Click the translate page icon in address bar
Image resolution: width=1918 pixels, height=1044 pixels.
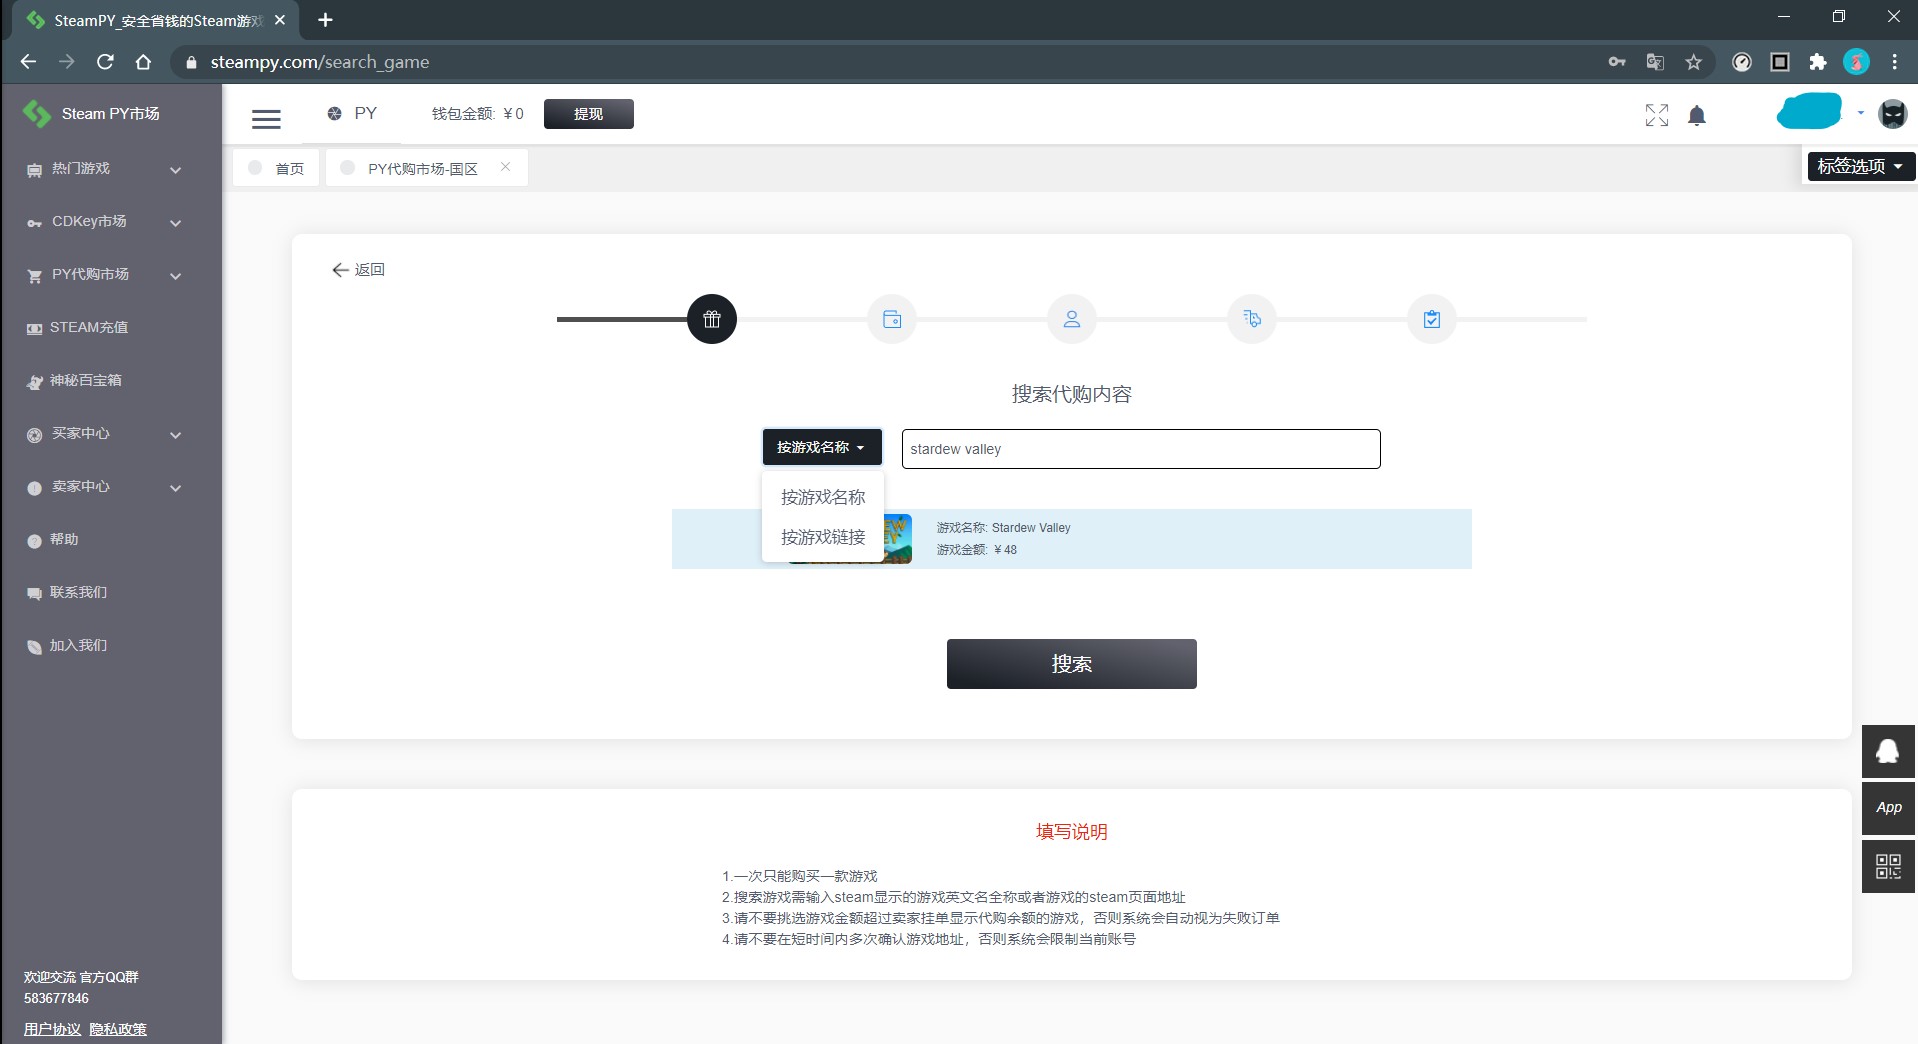[1655, 62]
